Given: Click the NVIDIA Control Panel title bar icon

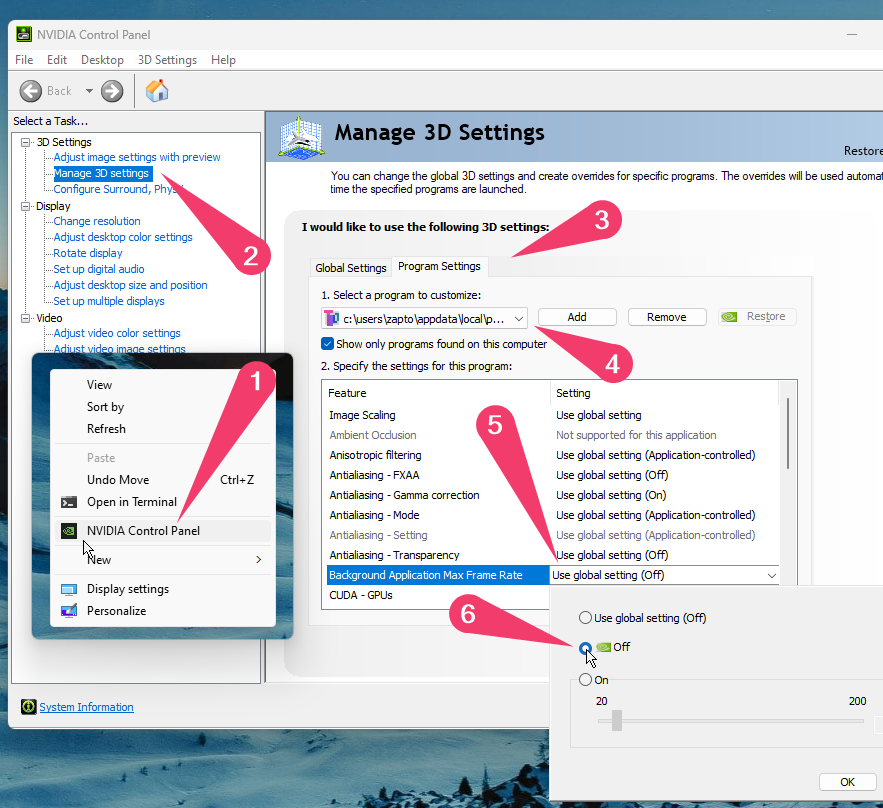Looking at the screenshot, I should 24,34.
